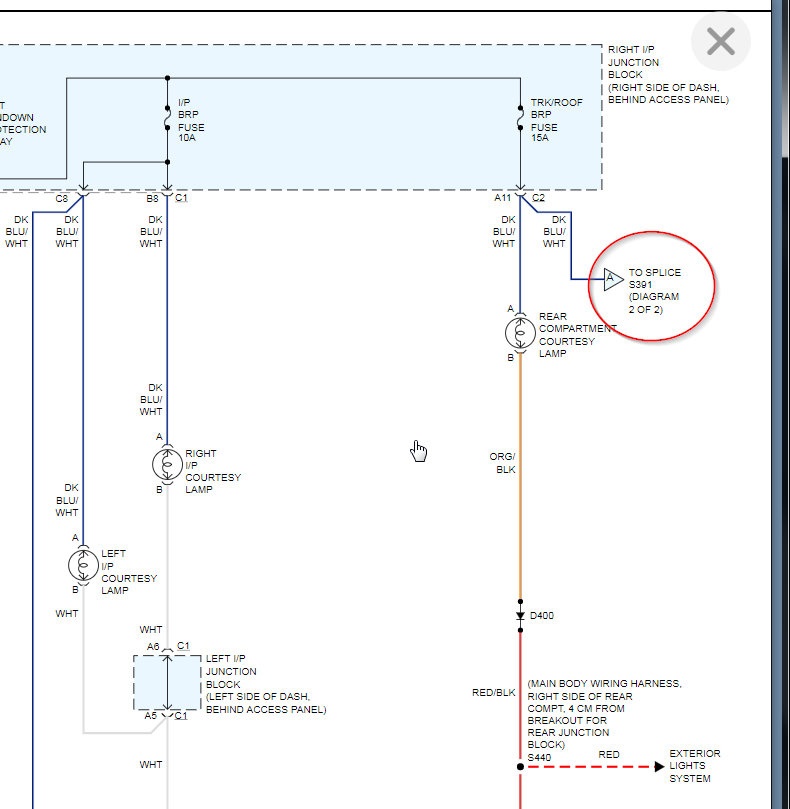Click the 'C8' connector pin label
The image size is (790, 809).
pyautogui.click(x=61, y=198)
